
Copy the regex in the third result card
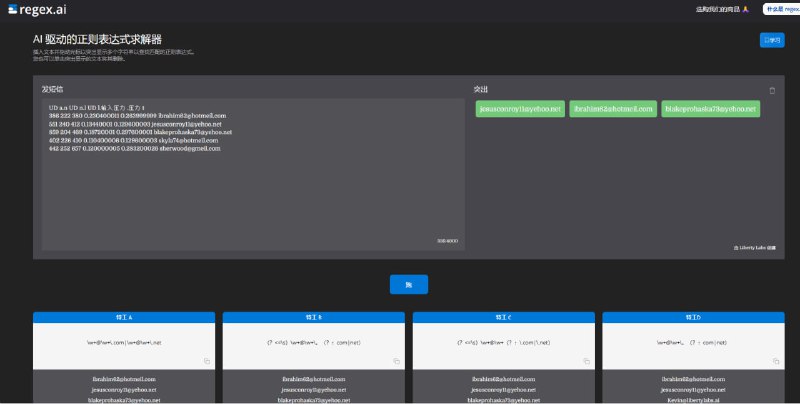tap(586, 360)
